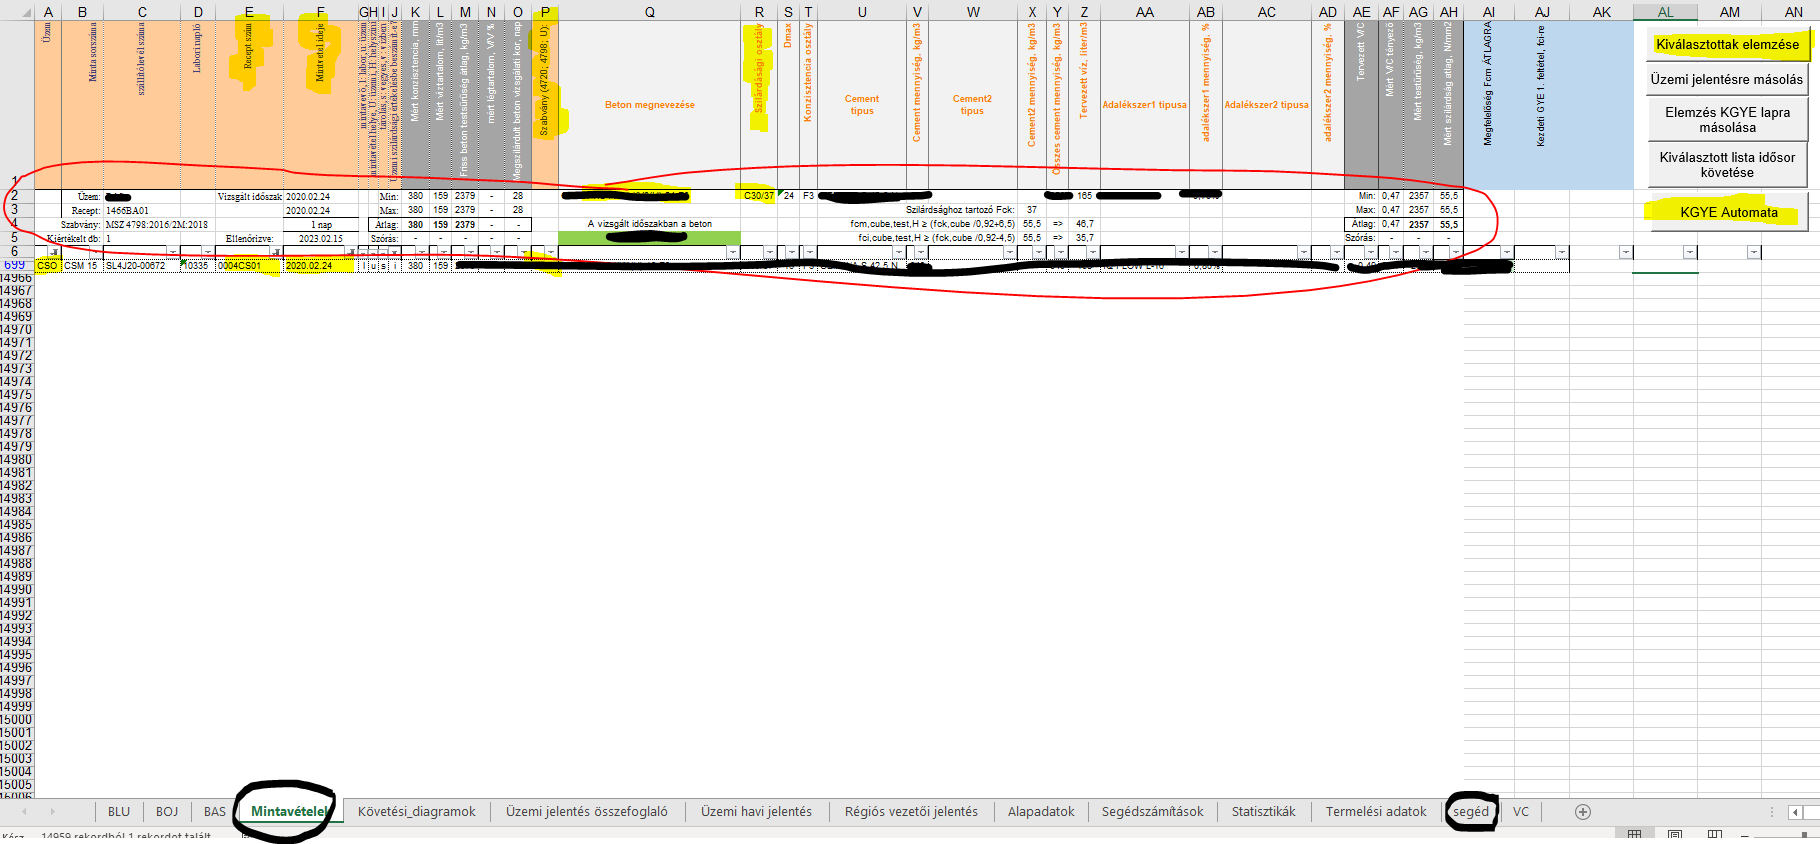This screenshot has width=1820, height=844.
Task: Open 'Régiós vezetői jelentés' sheet tab
Action: tap(911, 811)
